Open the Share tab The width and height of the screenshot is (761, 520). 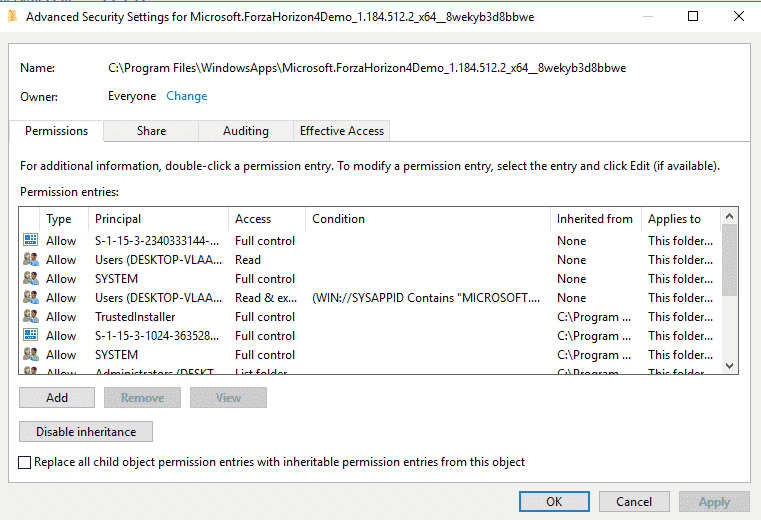point(151,131)
